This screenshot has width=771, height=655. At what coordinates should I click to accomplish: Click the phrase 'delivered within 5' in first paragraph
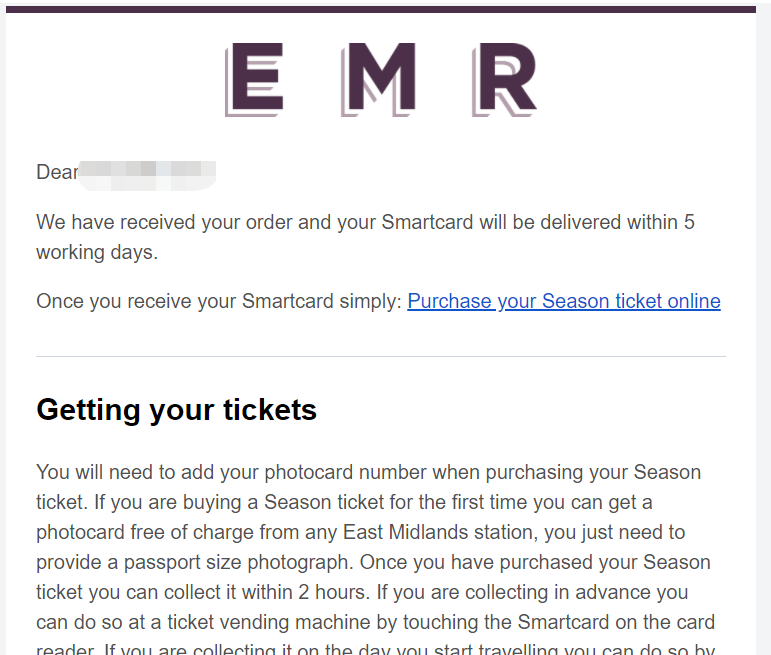618,222
